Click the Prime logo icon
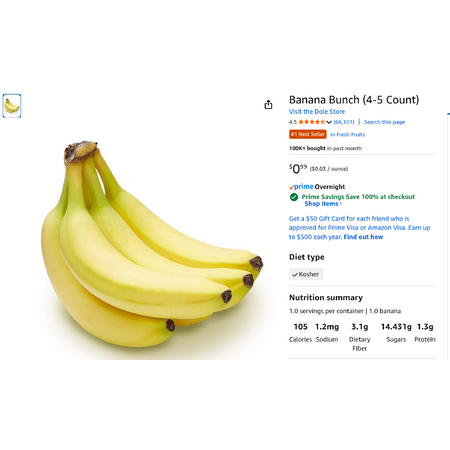This screenshot has height=450, width=450. pos(301,187)
